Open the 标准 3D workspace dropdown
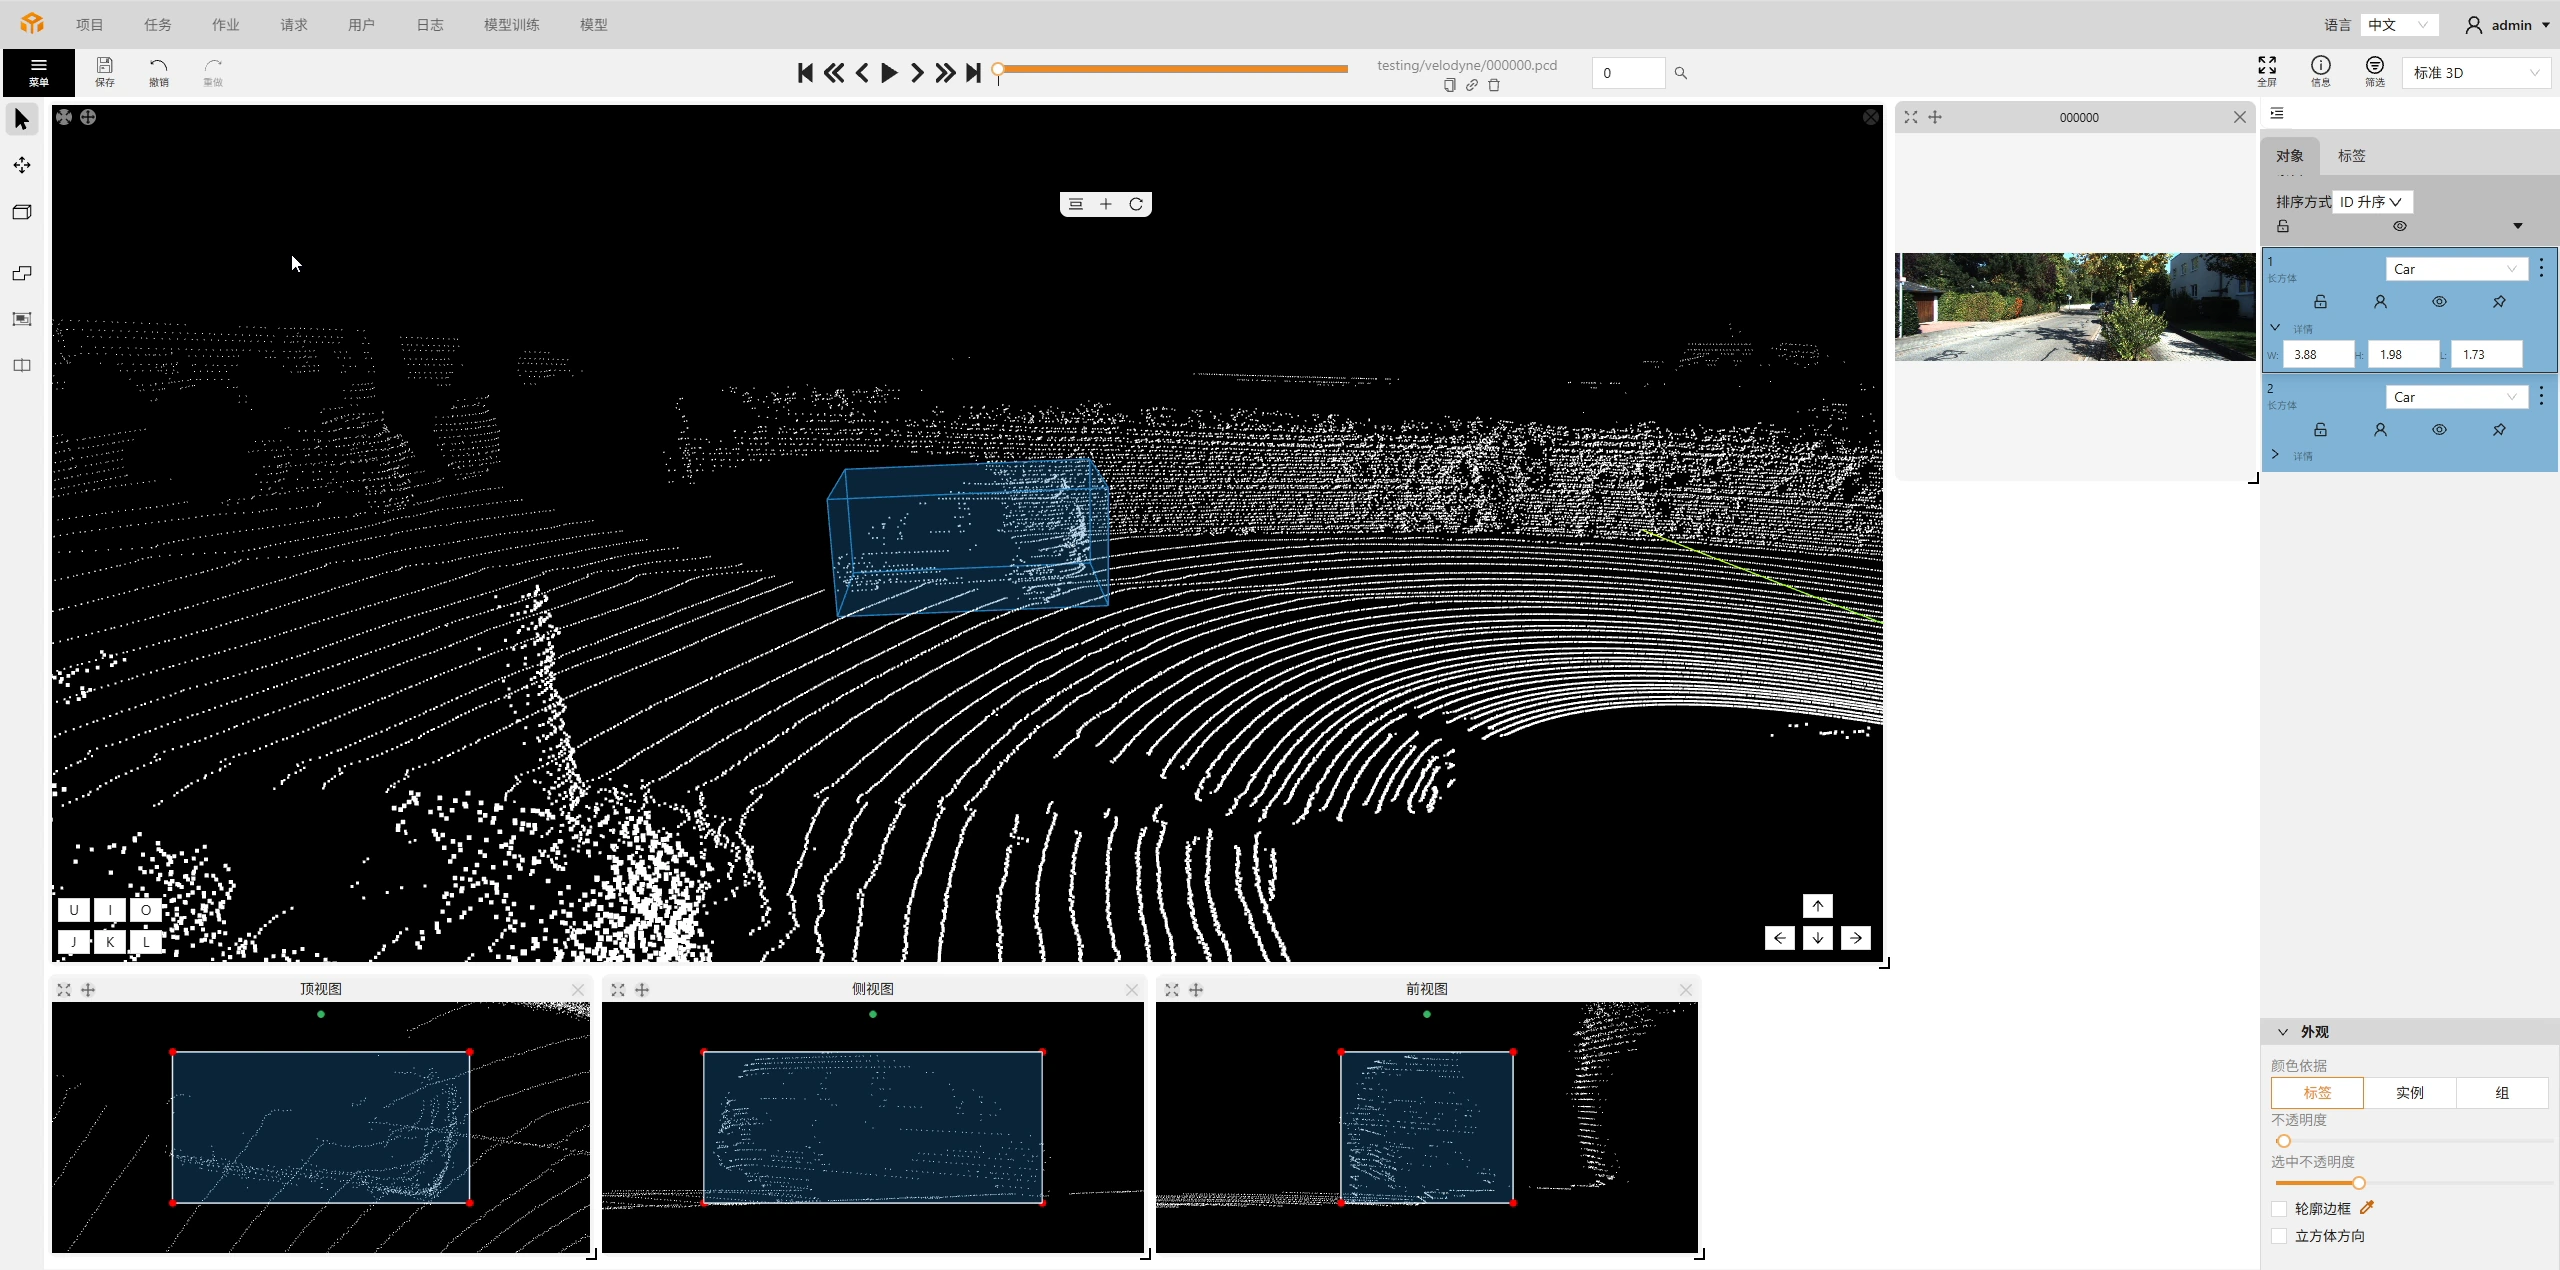2560x1270 pixels. [2476, 73]
